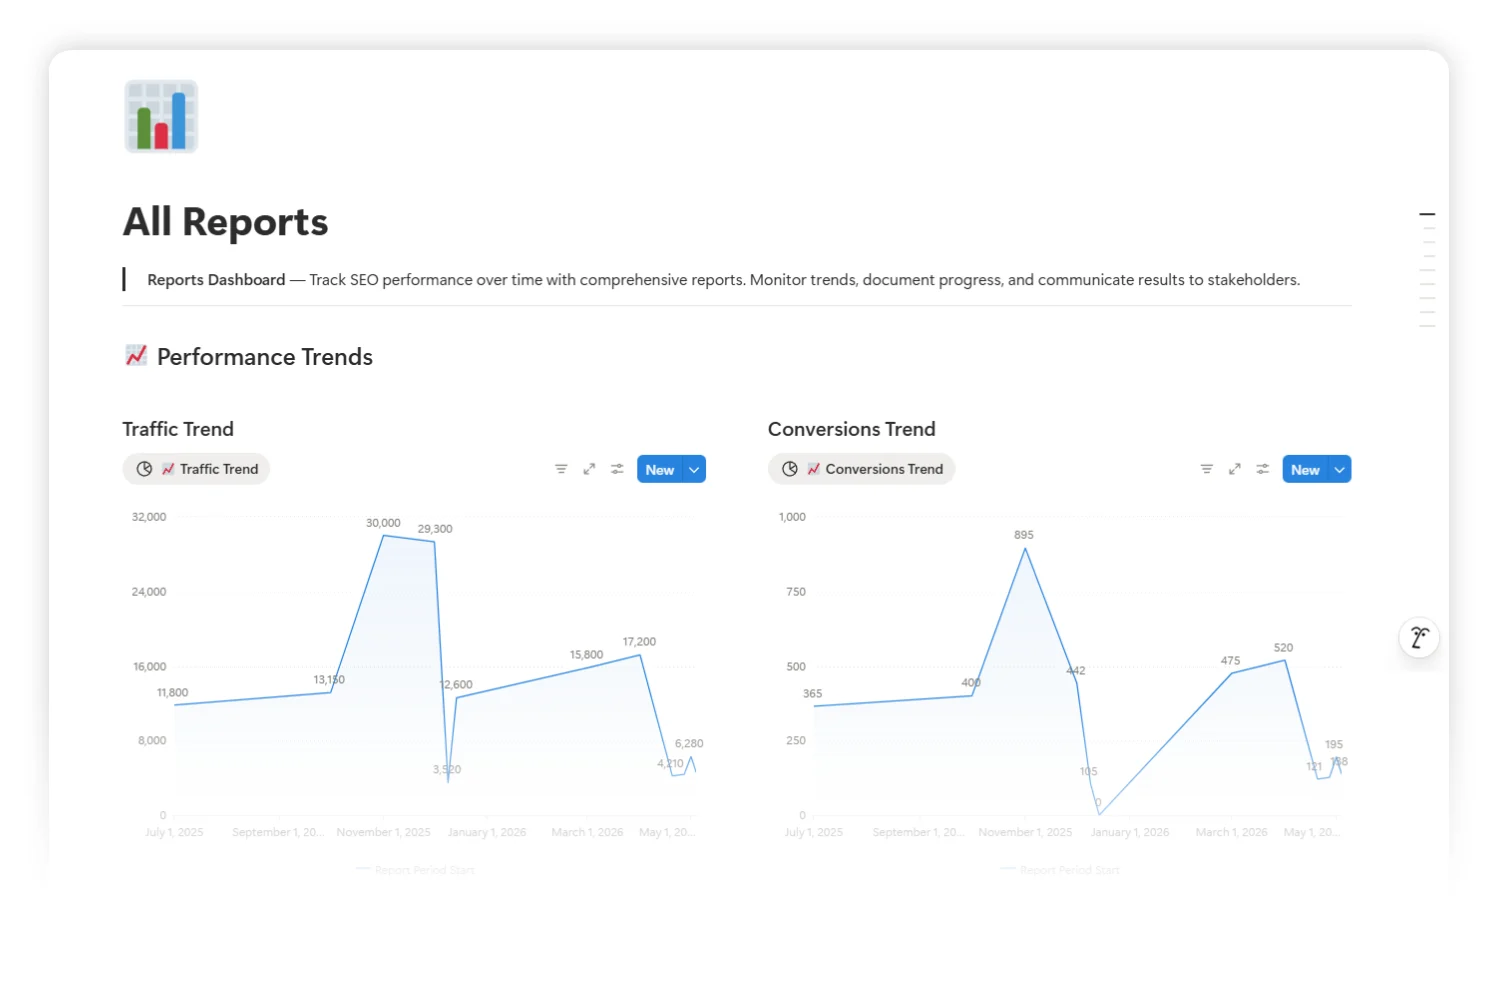
Task: Click the Conversions Trend heading text
Action: tap(851, 429)
